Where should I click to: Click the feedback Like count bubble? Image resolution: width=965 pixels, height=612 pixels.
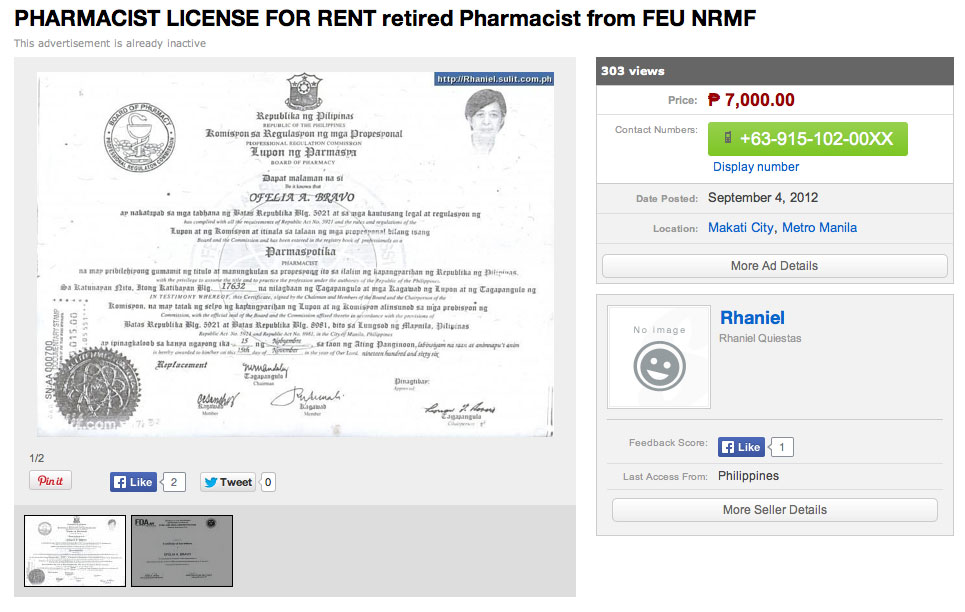[x=782, y=447]
